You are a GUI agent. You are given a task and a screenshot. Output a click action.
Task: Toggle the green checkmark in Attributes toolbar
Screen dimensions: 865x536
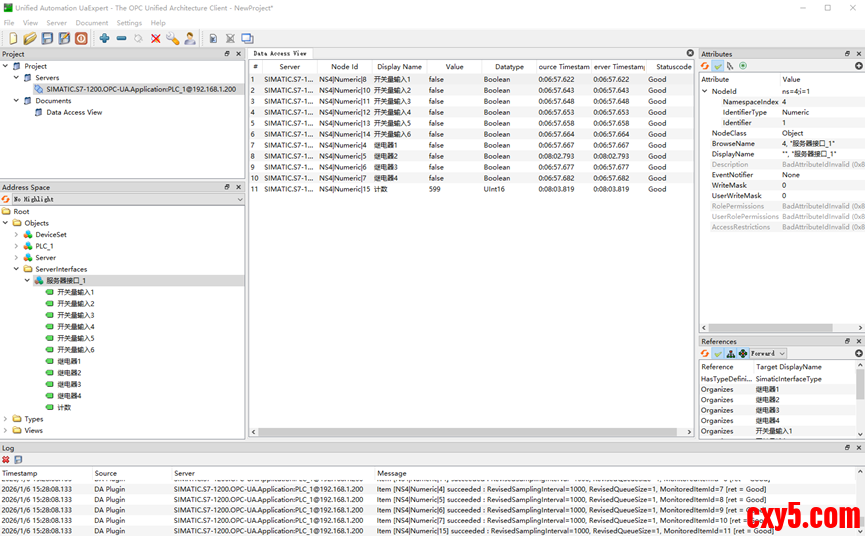(x=718, y=66)
